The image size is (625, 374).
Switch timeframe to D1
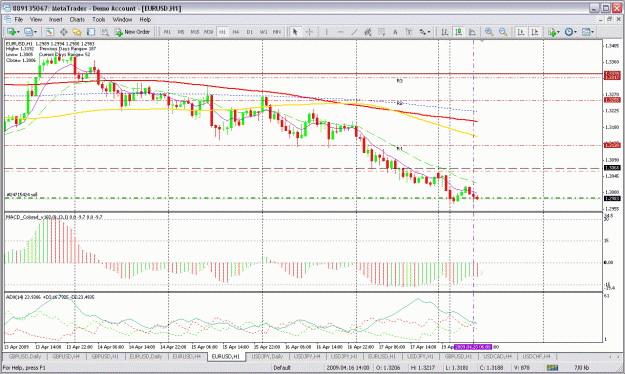[250, 32]
